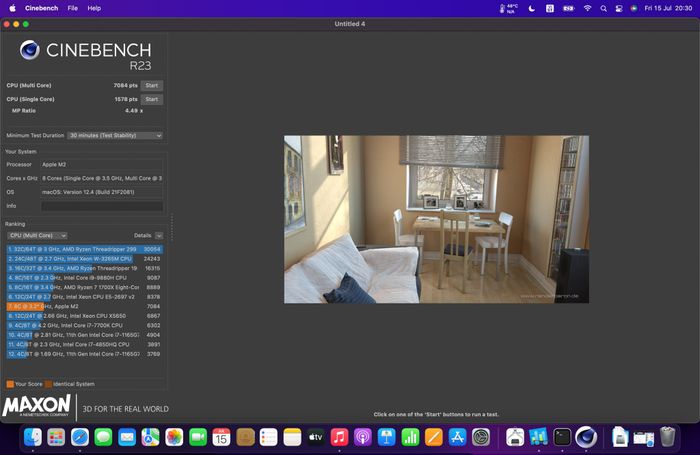The image size is (700, 455).
Task: Open the Apple menu
Action: coord(12,8)
